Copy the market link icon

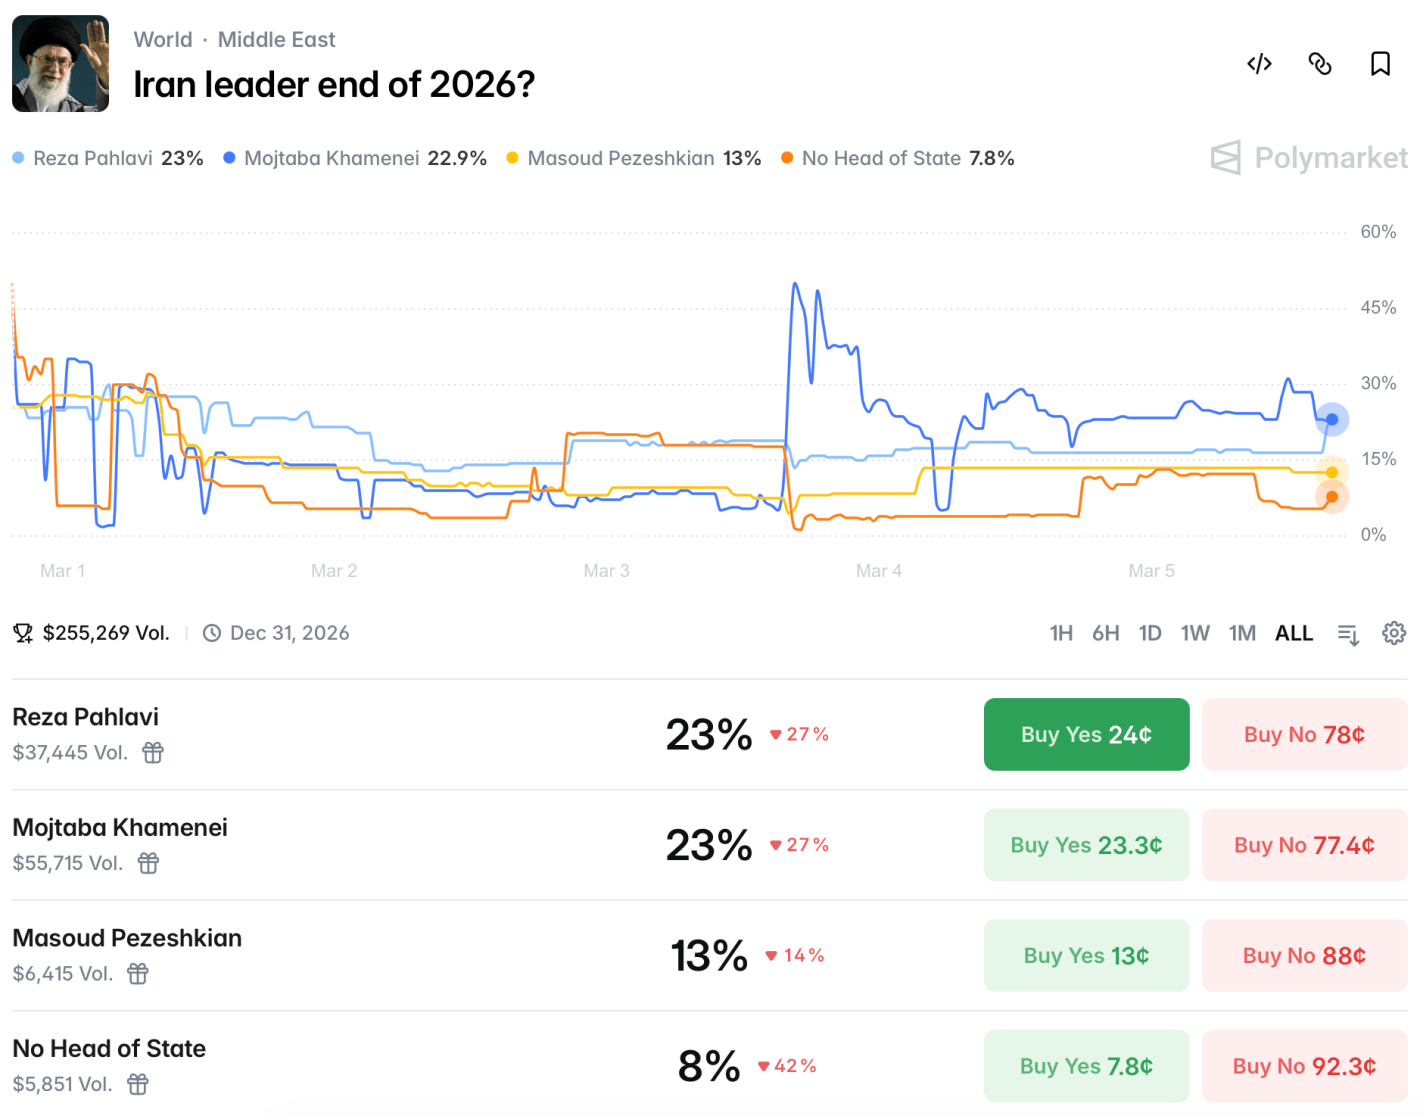pos(1320,64)
